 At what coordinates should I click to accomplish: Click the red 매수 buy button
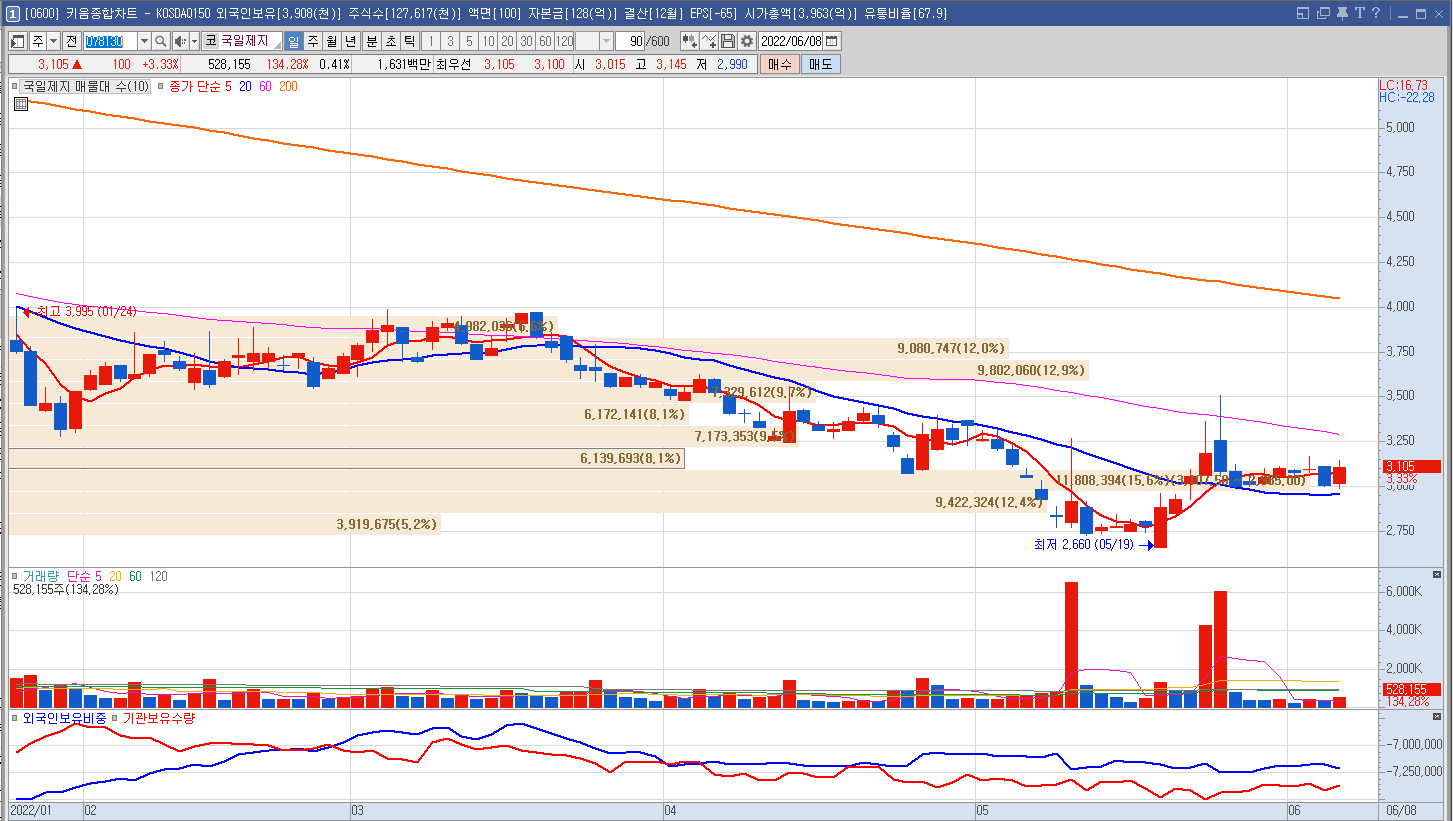click(780, 64)
